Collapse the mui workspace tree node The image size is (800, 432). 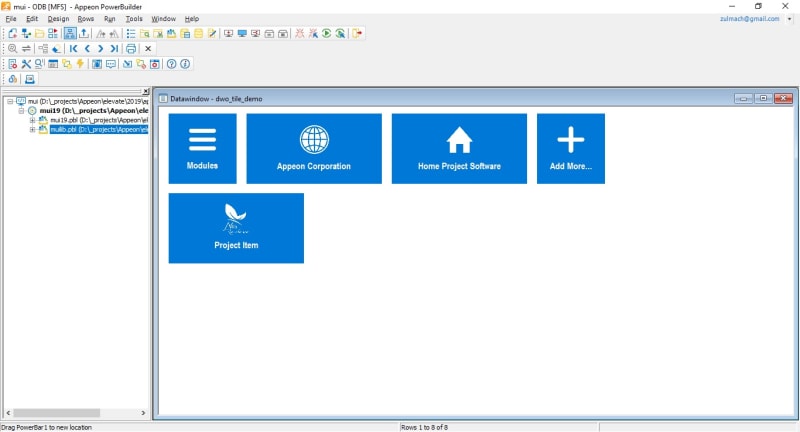pyautogui.click(x=10, y=101)
